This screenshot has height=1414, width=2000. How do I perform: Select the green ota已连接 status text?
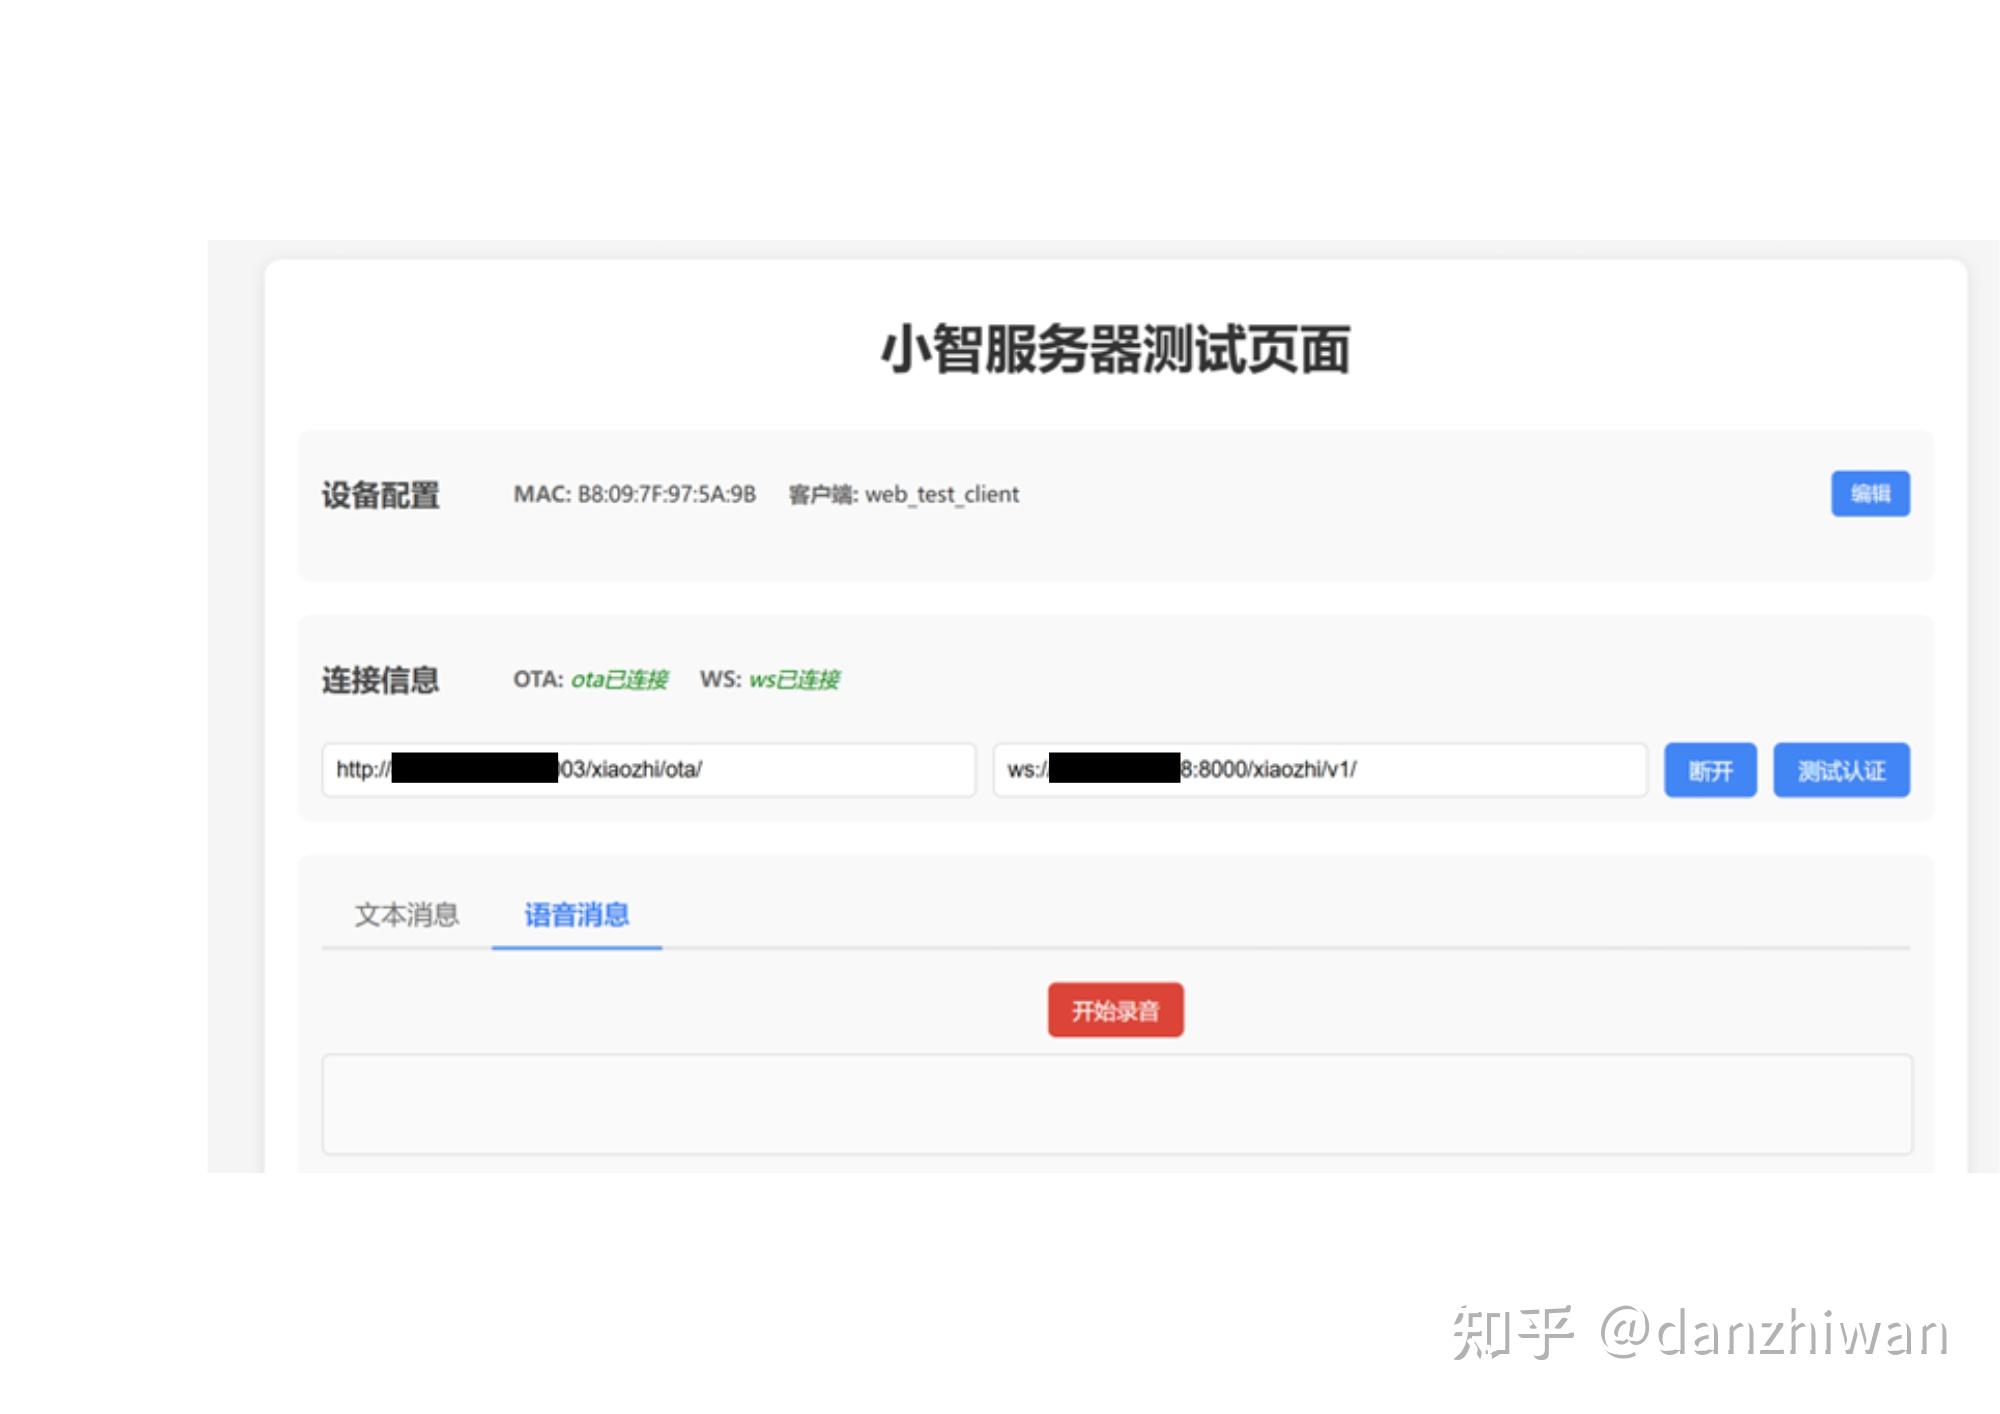point(620,678)
